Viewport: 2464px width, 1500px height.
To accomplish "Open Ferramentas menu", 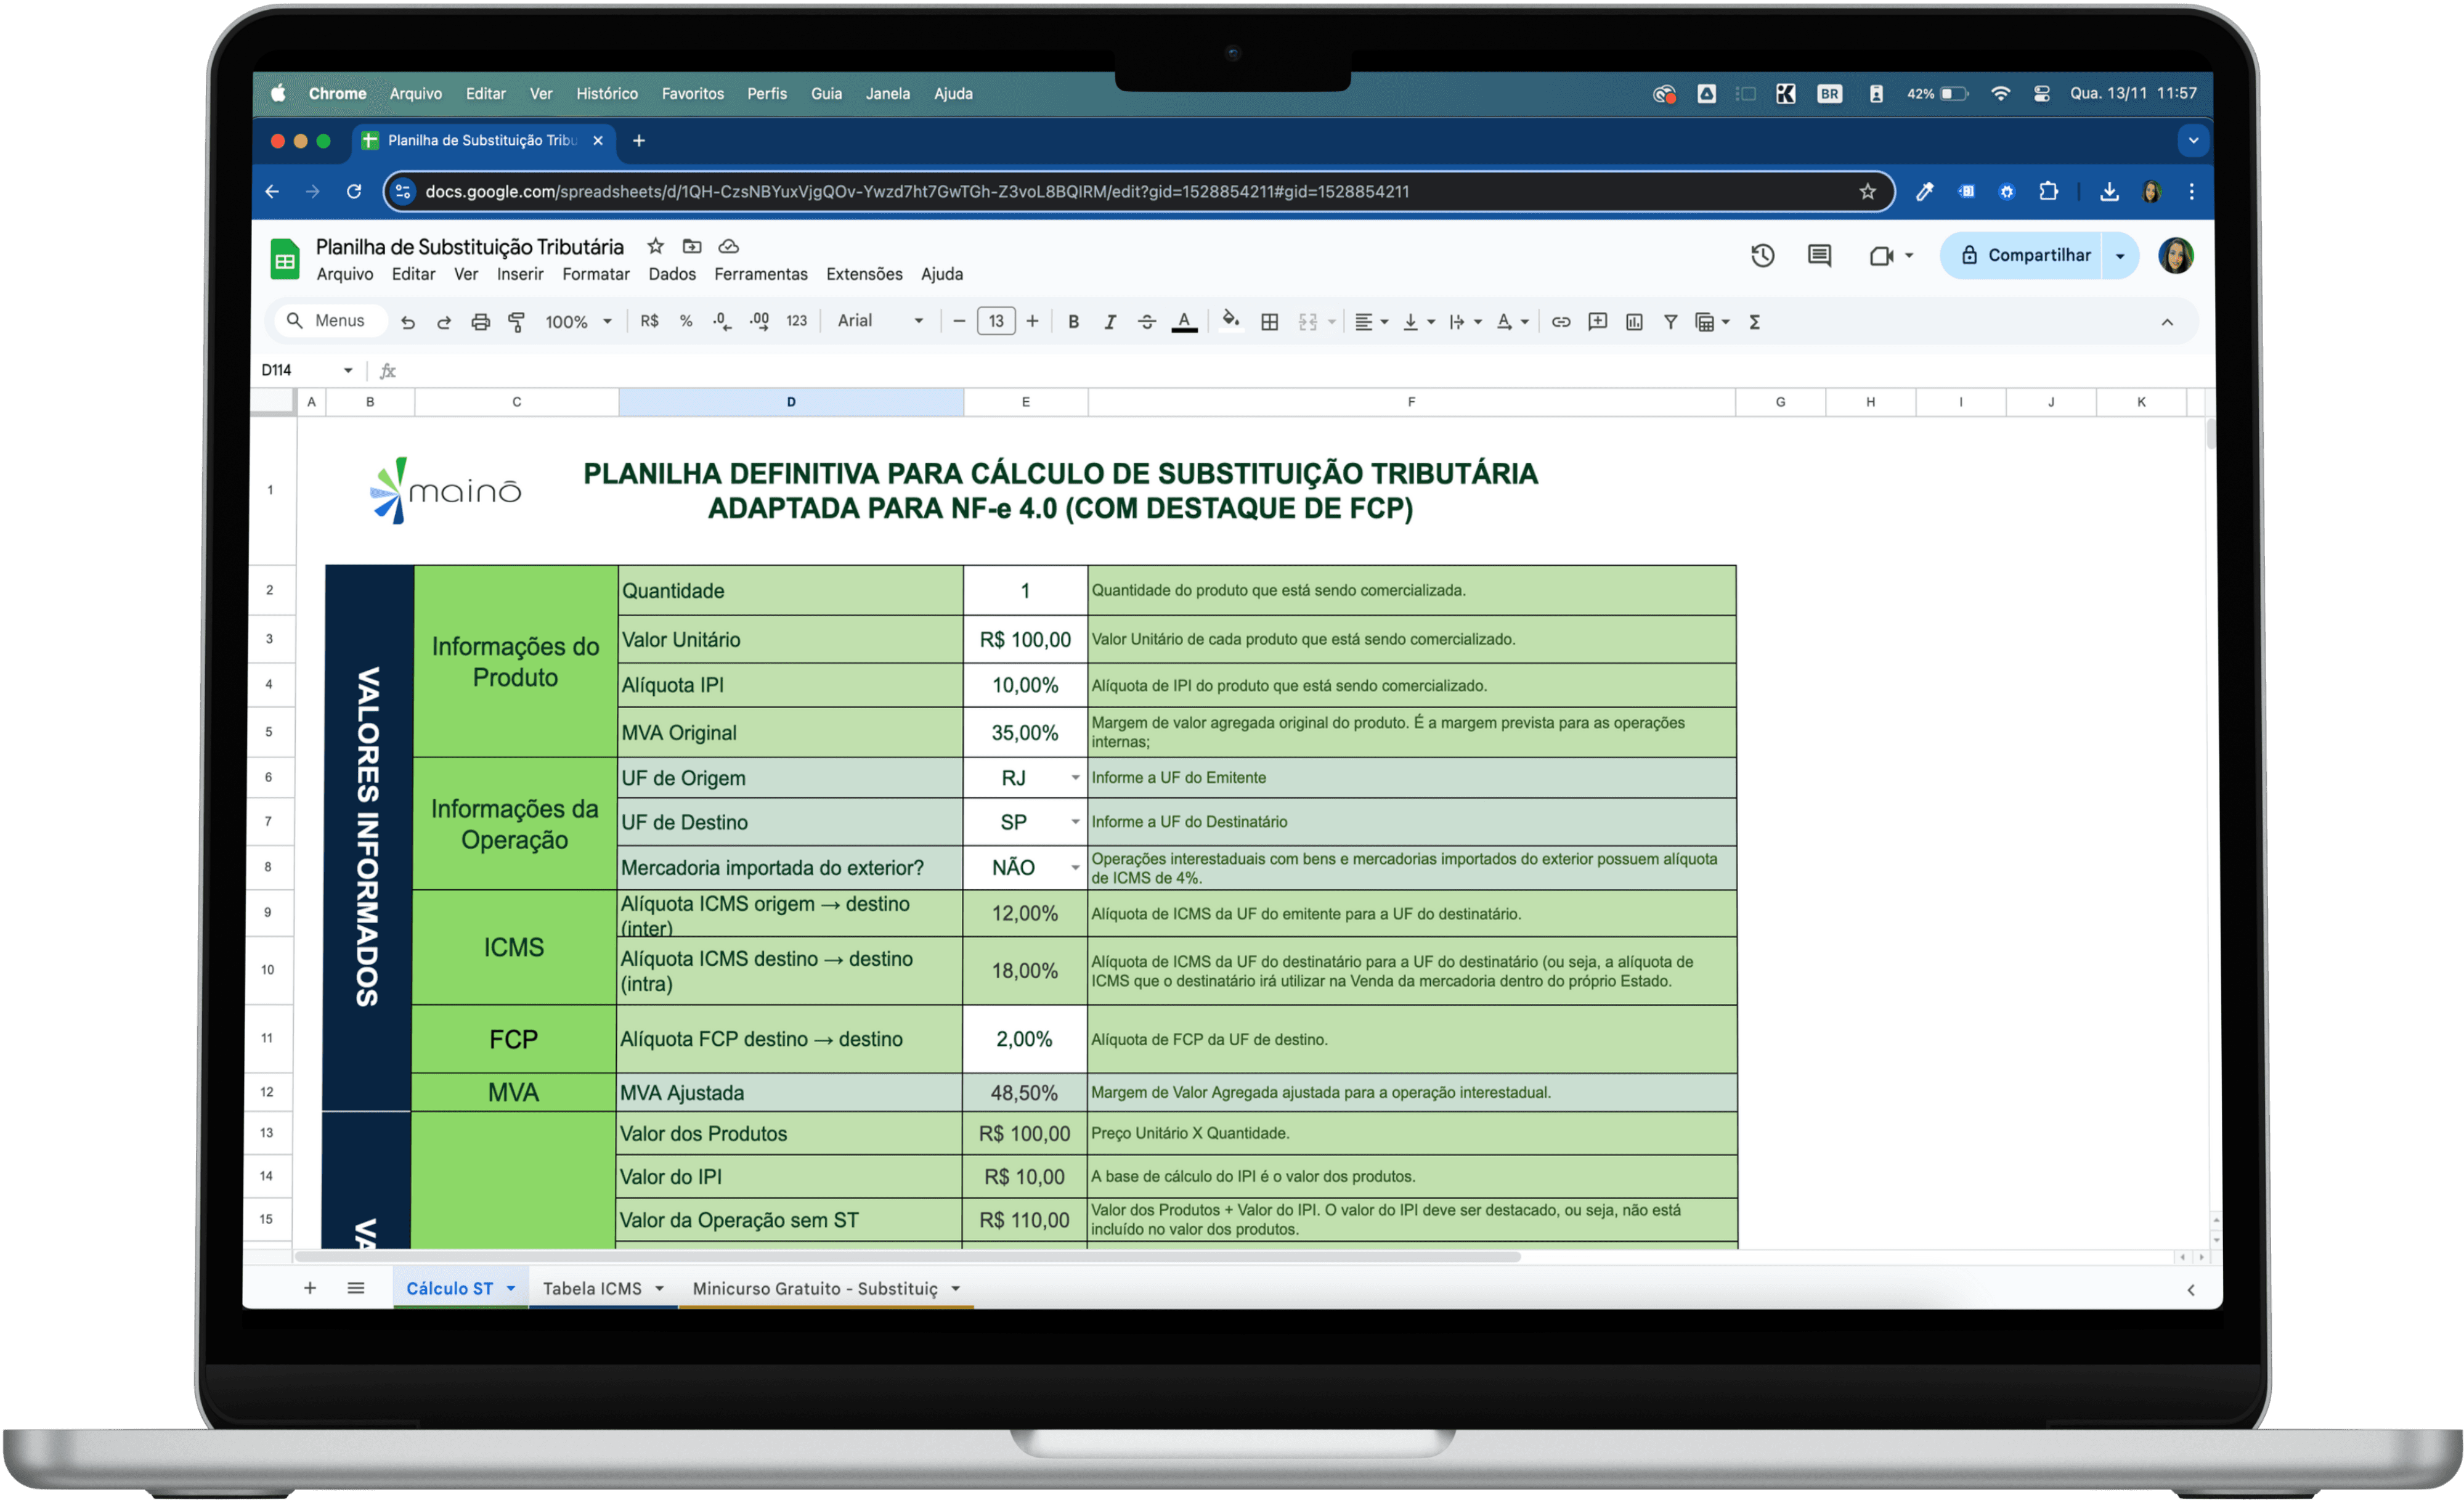I will pos(761,274).
